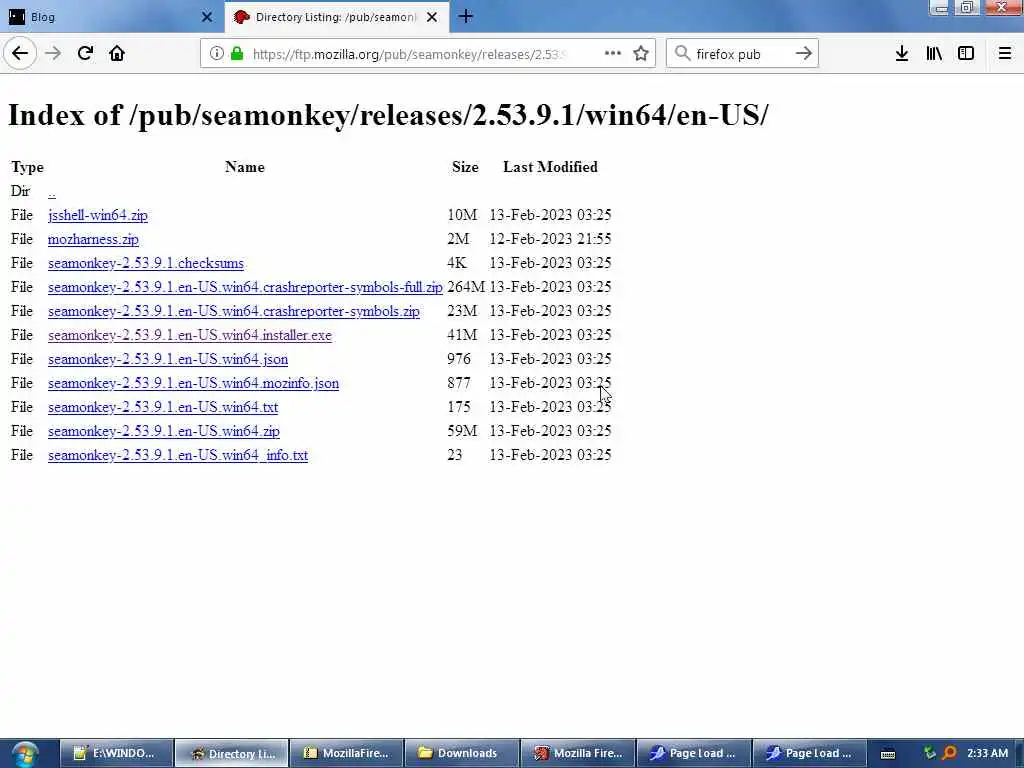Click the 'firefox pub' search box
Viewport: 1024px width, 768px height.
(x=741, y=54)
